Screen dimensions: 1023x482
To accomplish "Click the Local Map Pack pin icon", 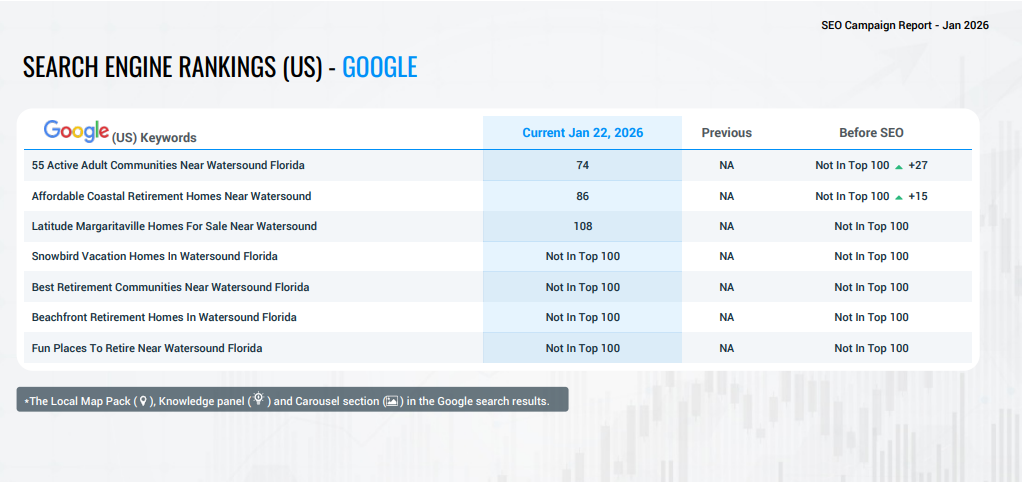I will [x=142, y=401].
